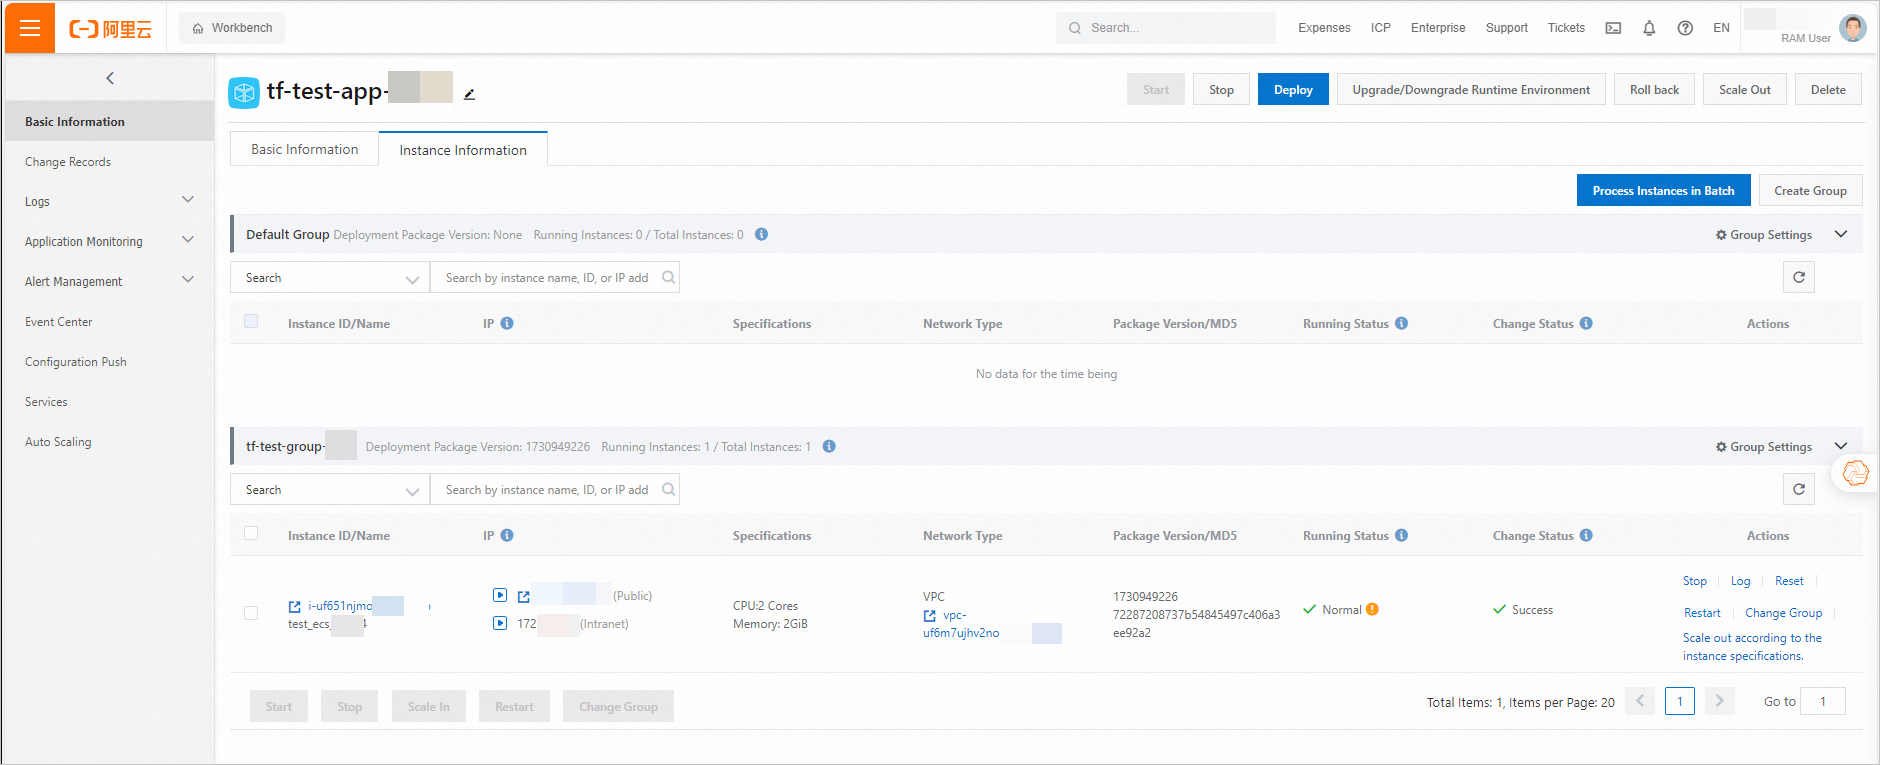Viewport: 1880px width, 765px height.
Task: Click Upgrade/Downgrade Runtime Environment
Action: pos(1471,89)
